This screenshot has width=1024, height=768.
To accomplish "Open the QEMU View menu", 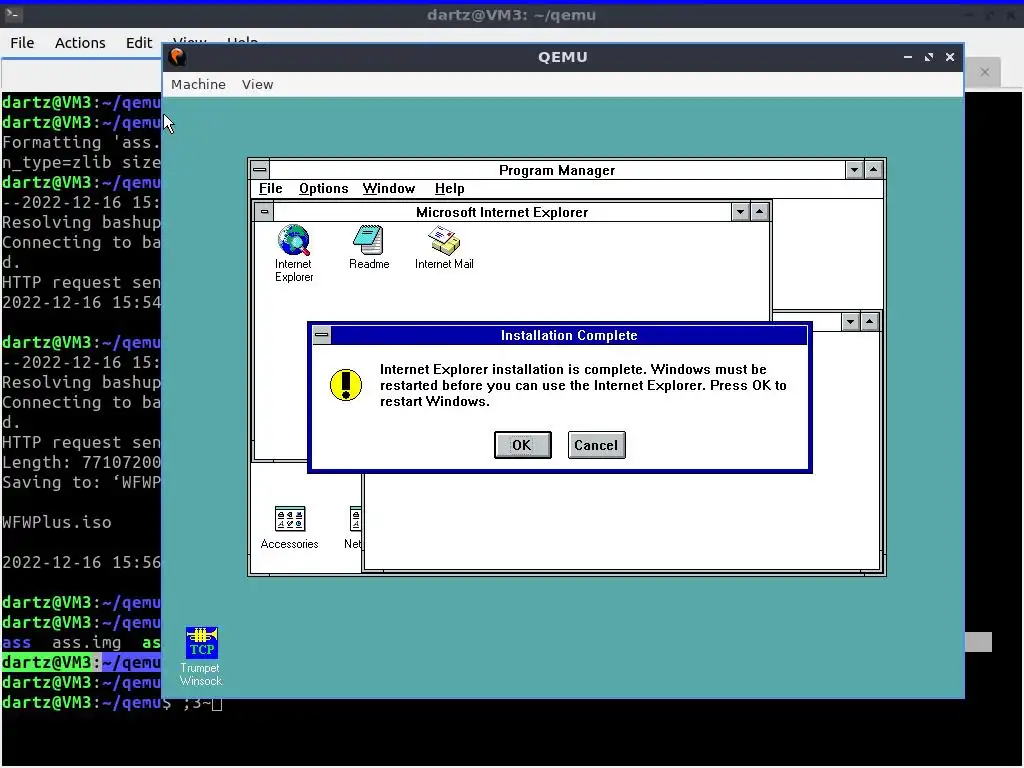I will (257, 84).
